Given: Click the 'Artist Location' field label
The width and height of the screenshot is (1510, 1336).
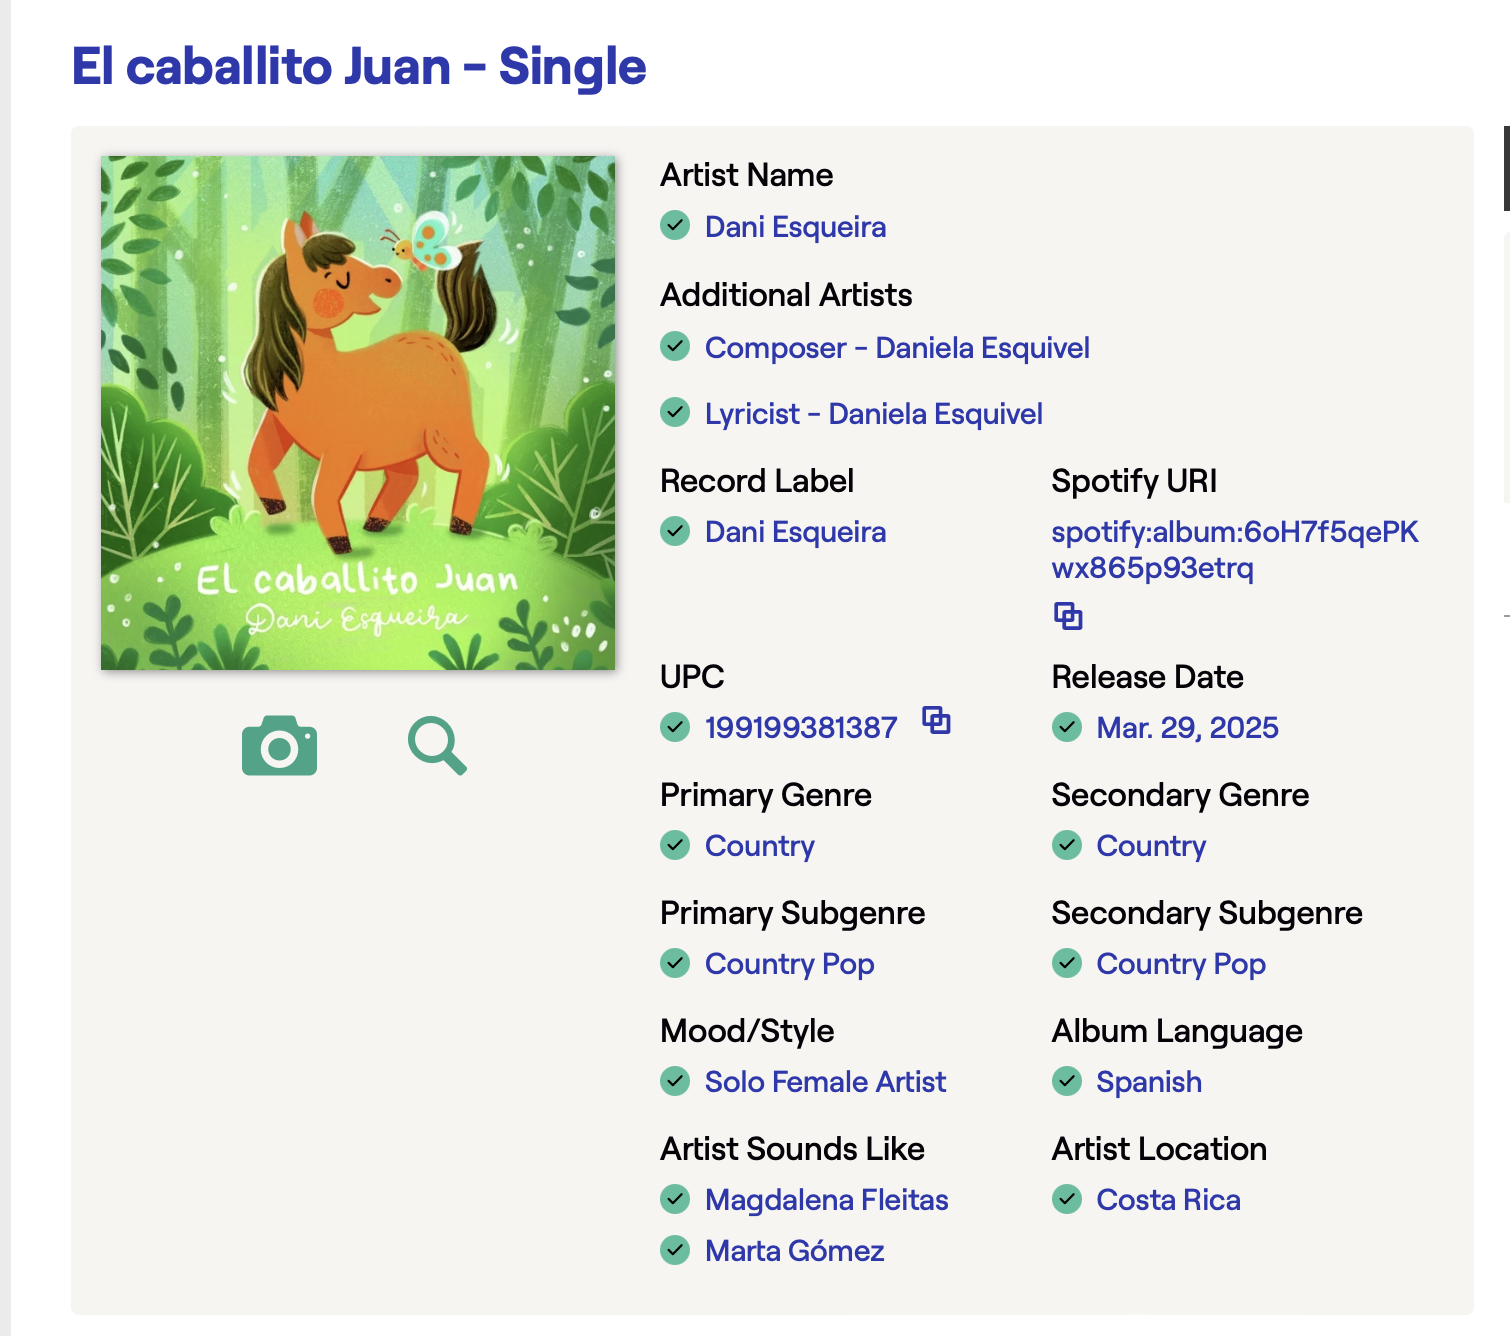Looking at the screenshot, I should (1159, 1149).
